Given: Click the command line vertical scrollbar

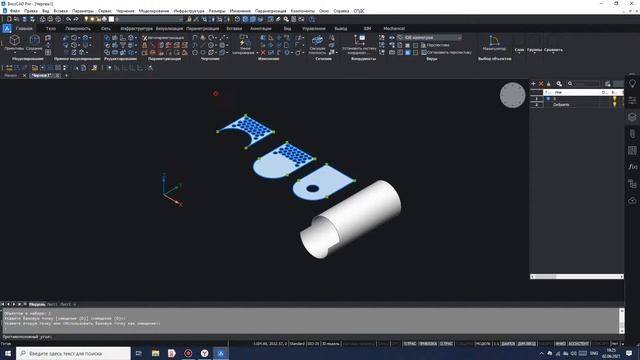Looking at the screenshot, I should coord(622,321).
